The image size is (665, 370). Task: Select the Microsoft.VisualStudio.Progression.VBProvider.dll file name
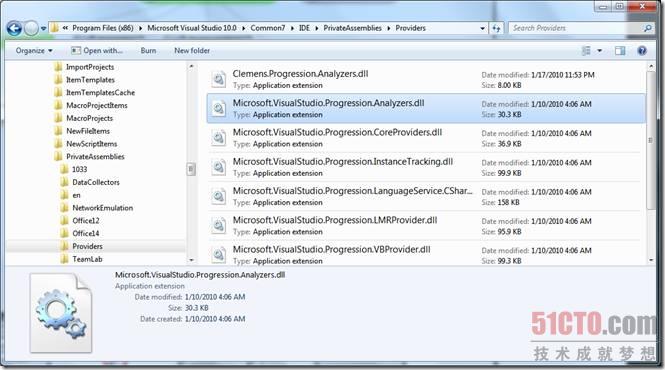[x=331, y=249]
